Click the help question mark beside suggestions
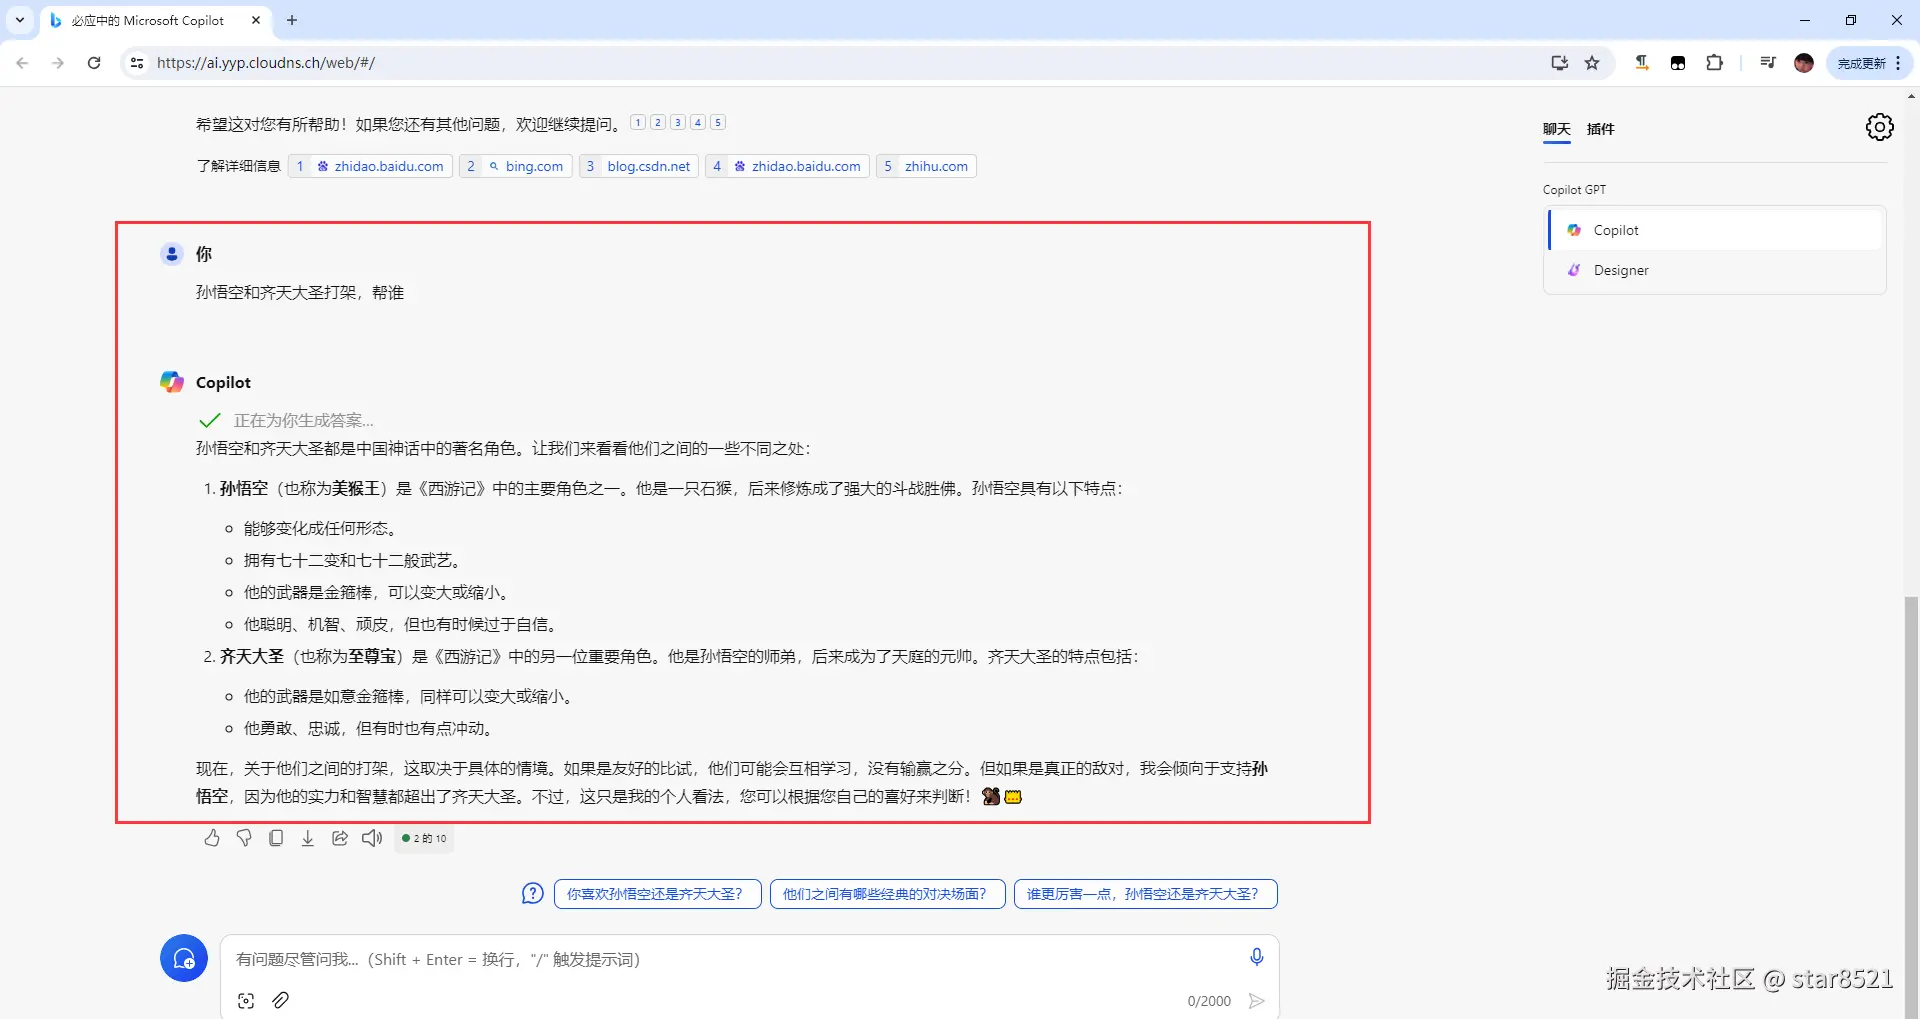Image resolution: width=1920 pixels, height=1019 pixels. (x=533, y=893)
